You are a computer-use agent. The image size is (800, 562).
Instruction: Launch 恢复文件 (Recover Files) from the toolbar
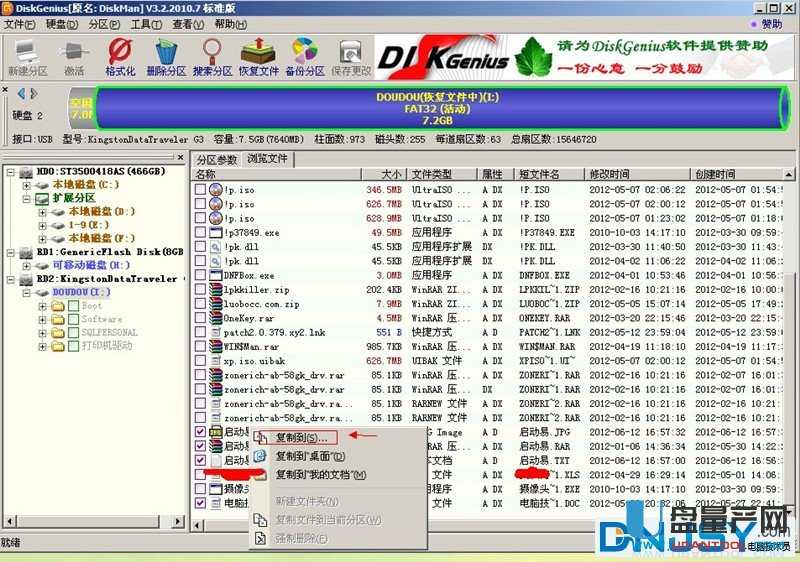tap(258, 55)
